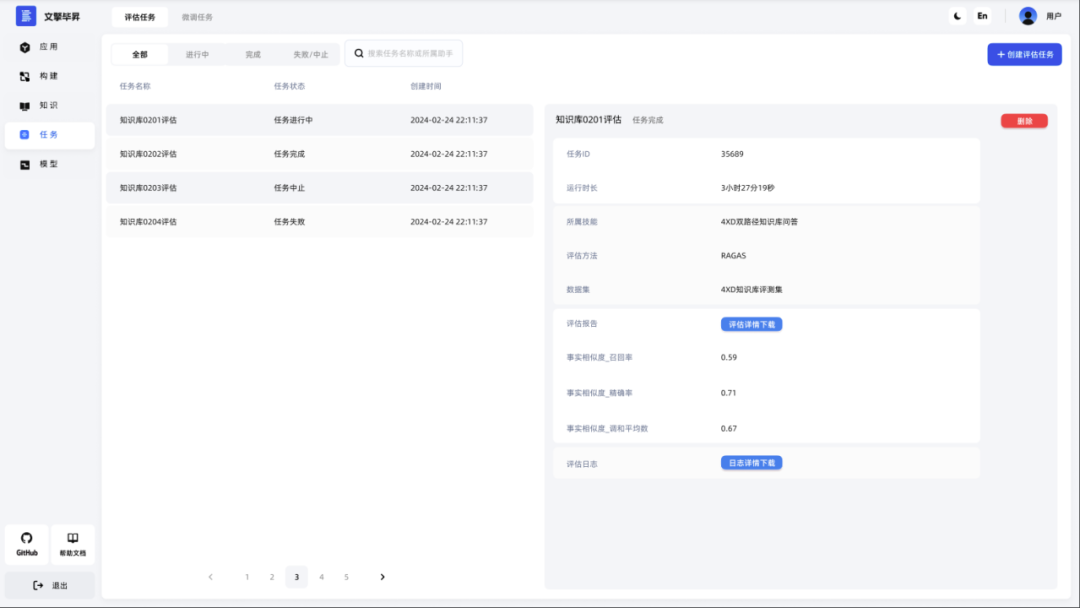This screenshot has width=1080, height=608.
Task: Click 4XD双路径知识库问答 skill value
Action: (759, 222)
